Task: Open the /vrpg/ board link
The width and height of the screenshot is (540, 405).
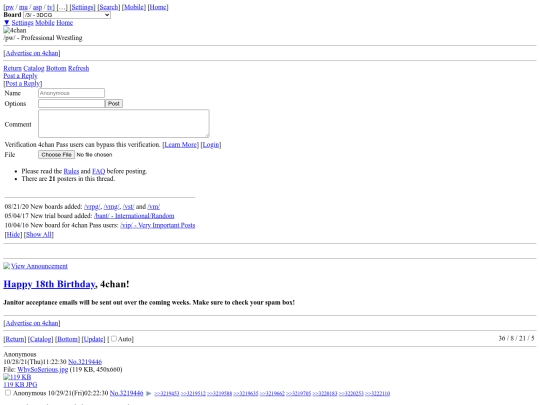Action: pos(92,207)
